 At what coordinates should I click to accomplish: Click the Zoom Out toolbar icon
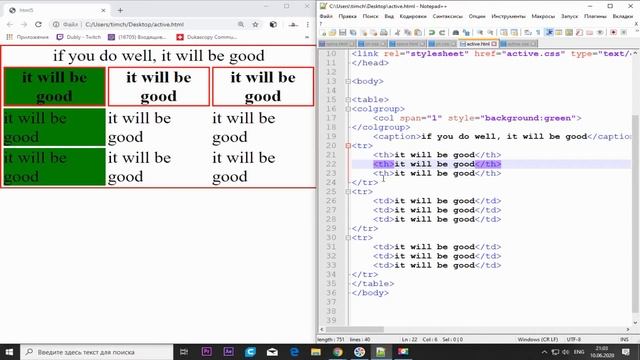click(x=490, y=33)
